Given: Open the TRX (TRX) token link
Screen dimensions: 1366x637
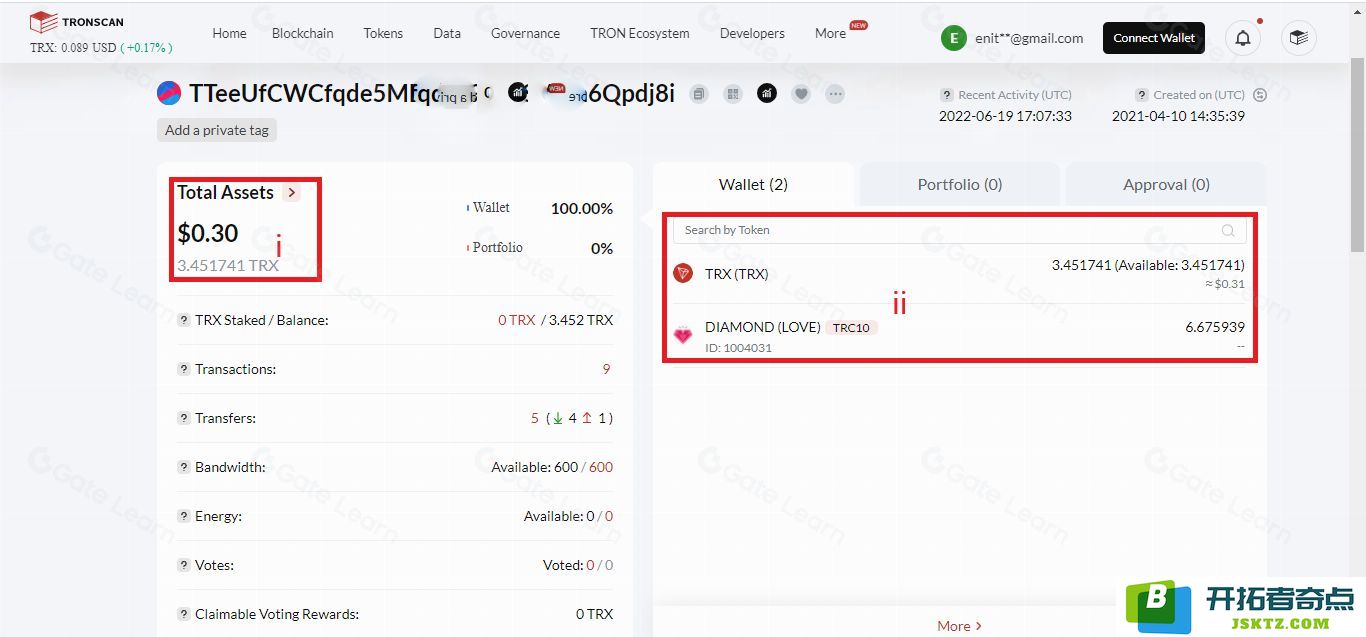Looking at the screenshot, I should pos(736,273).
